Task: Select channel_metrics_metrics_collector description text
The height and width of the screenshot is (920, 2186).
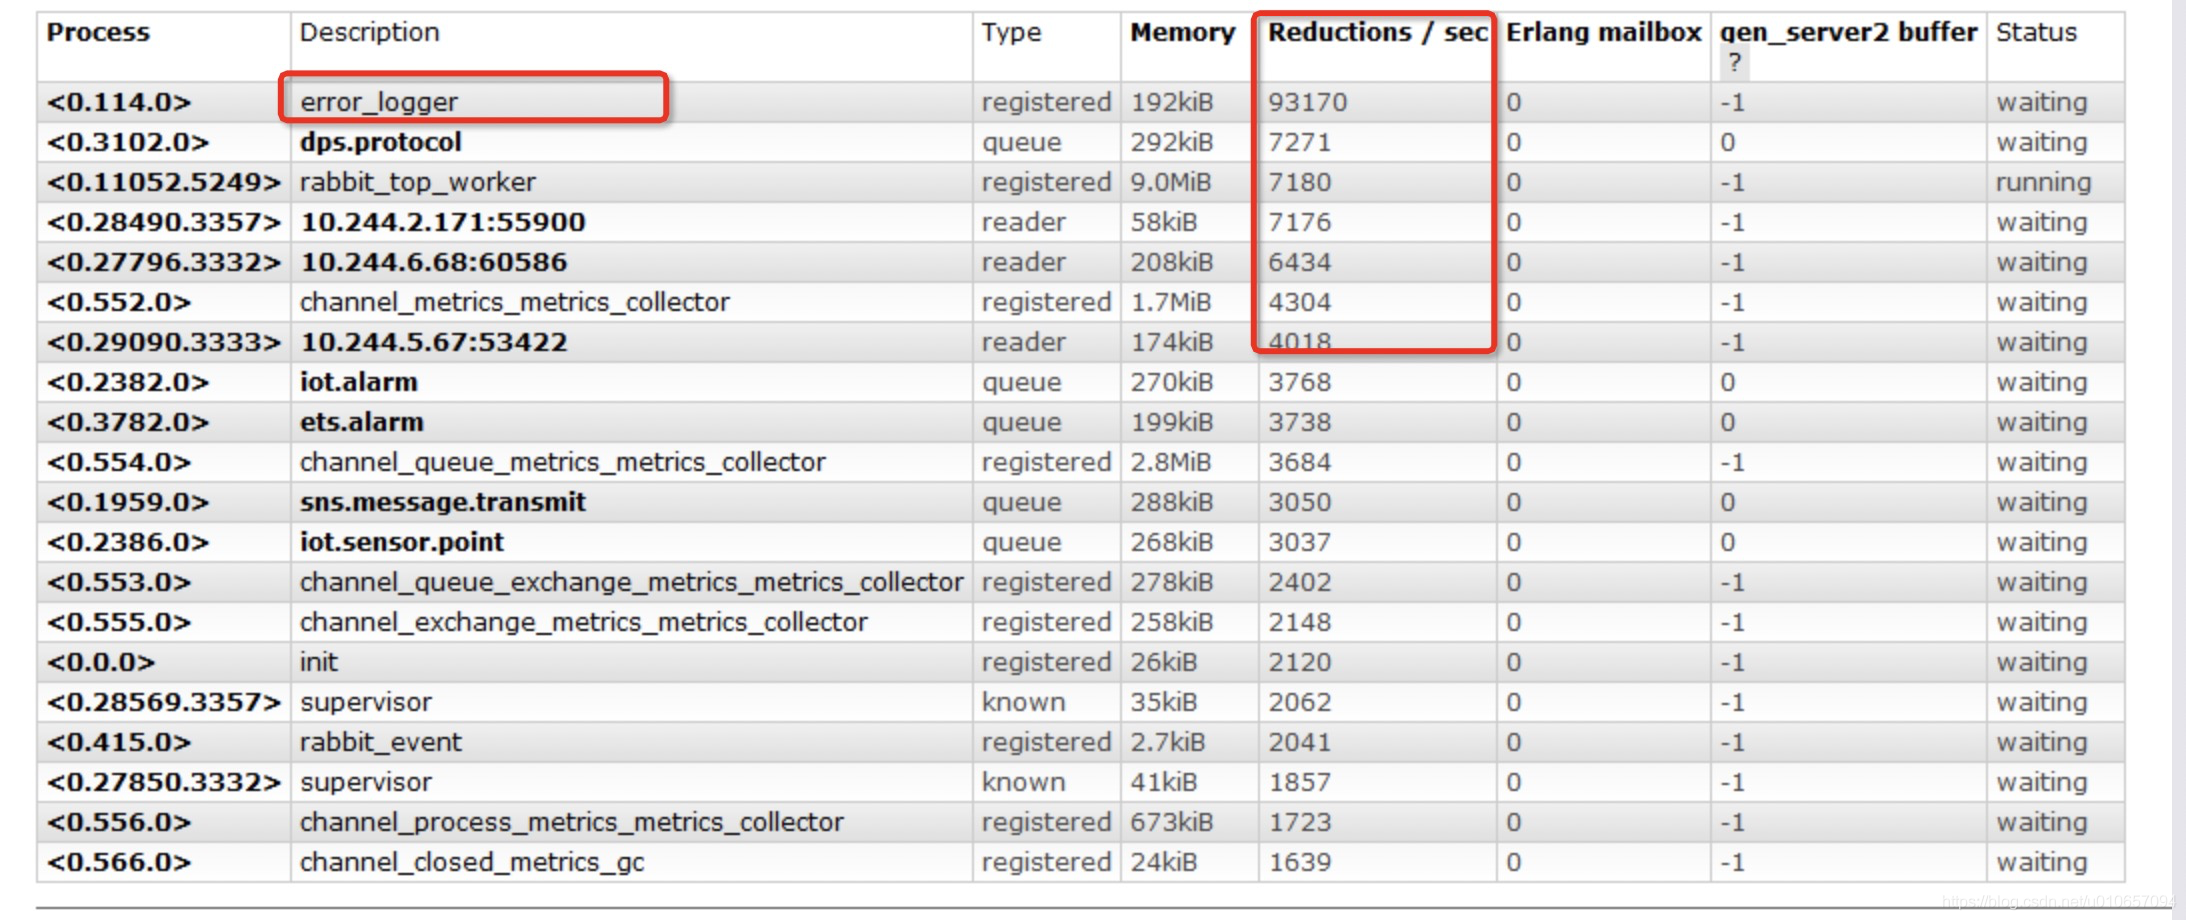Action: [515, 302]
